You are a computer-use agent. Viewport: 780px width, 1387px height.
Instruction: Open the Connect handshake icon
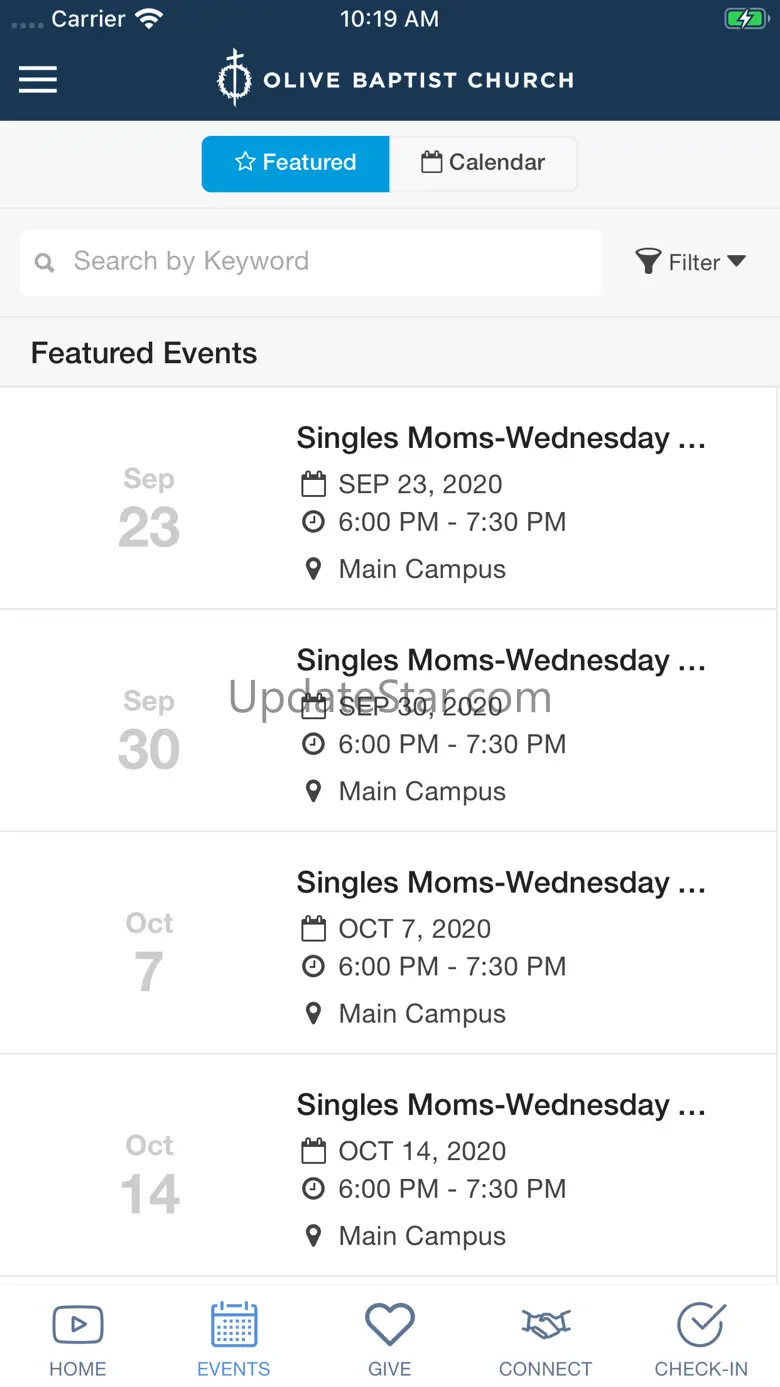(545, 1326)
